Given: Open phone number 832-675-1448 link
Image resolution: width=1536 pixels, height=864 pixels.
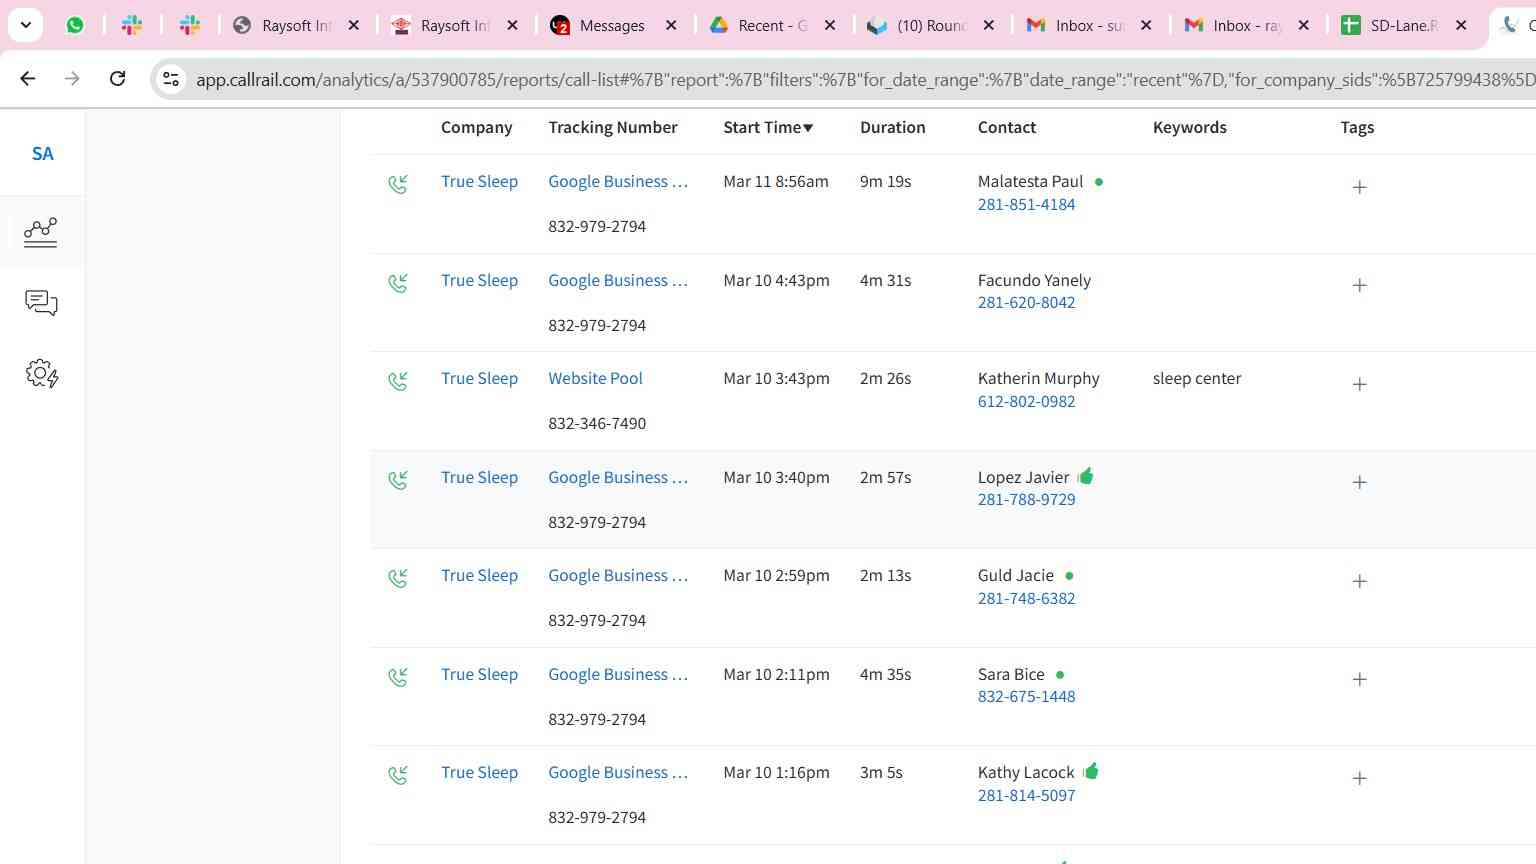Looking at the screenshot, I should click(1026, 696).
